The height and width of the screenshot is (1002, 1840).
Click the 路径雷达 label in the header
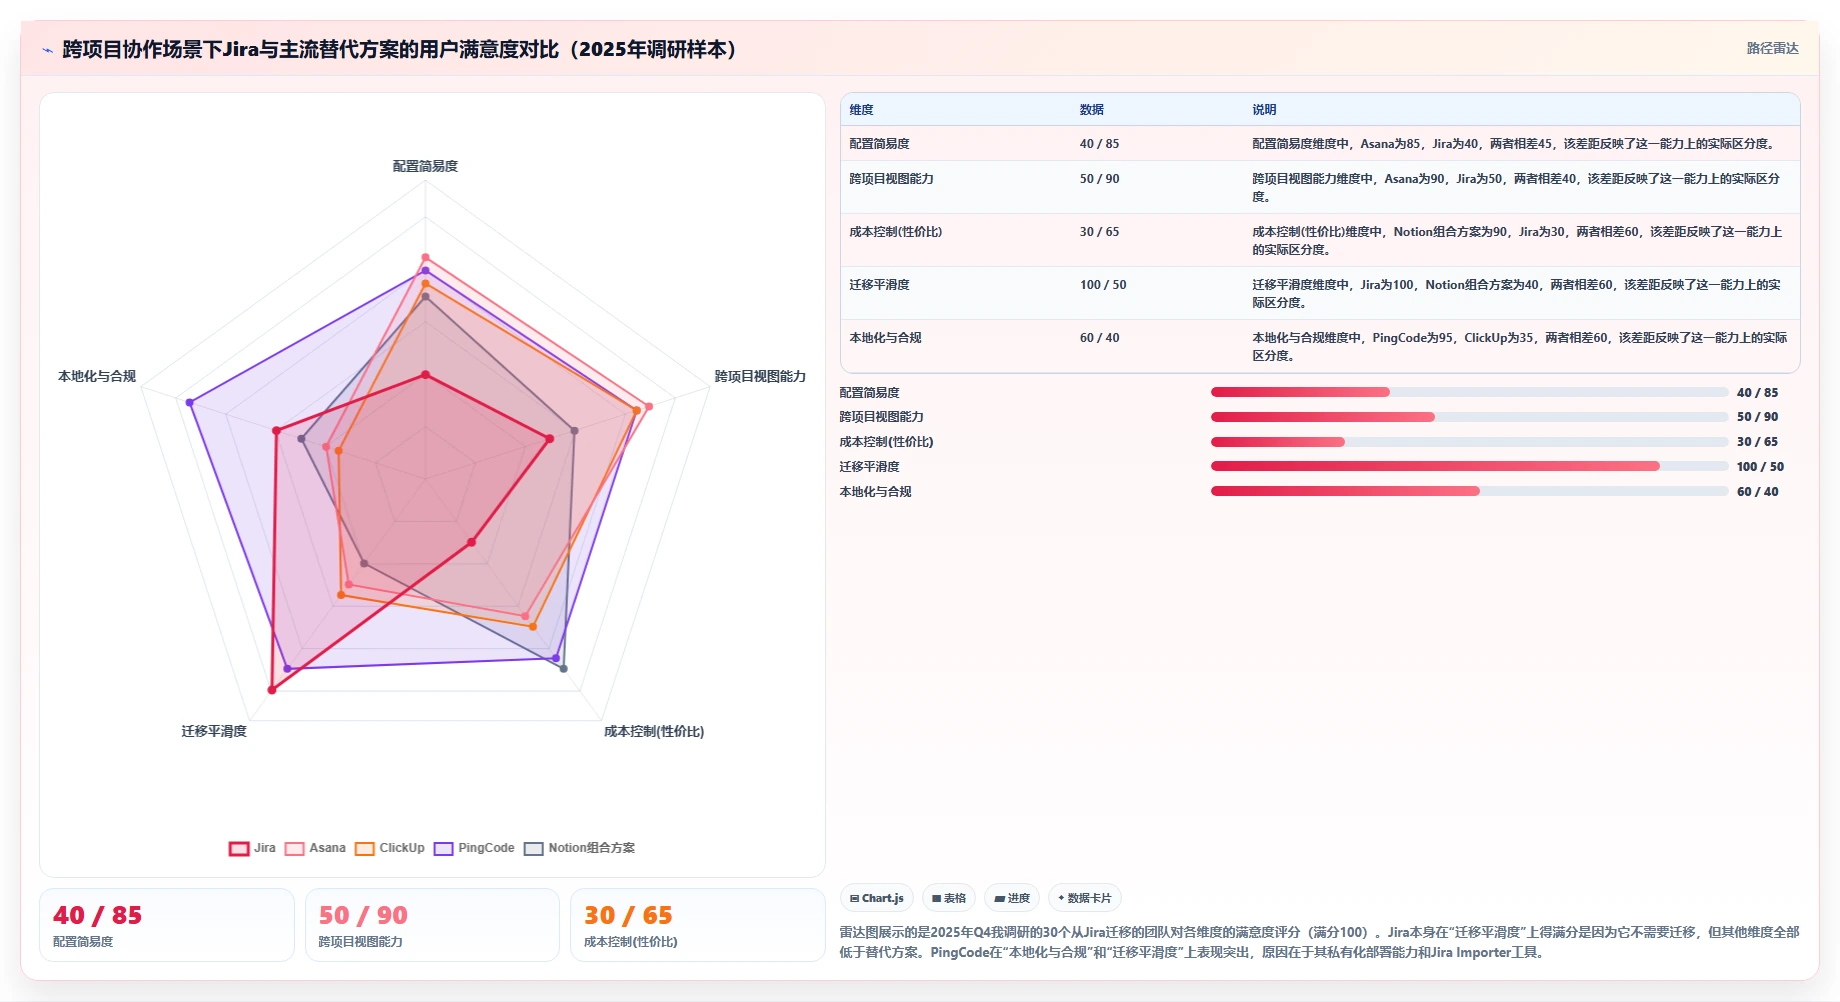[1772, 48]
